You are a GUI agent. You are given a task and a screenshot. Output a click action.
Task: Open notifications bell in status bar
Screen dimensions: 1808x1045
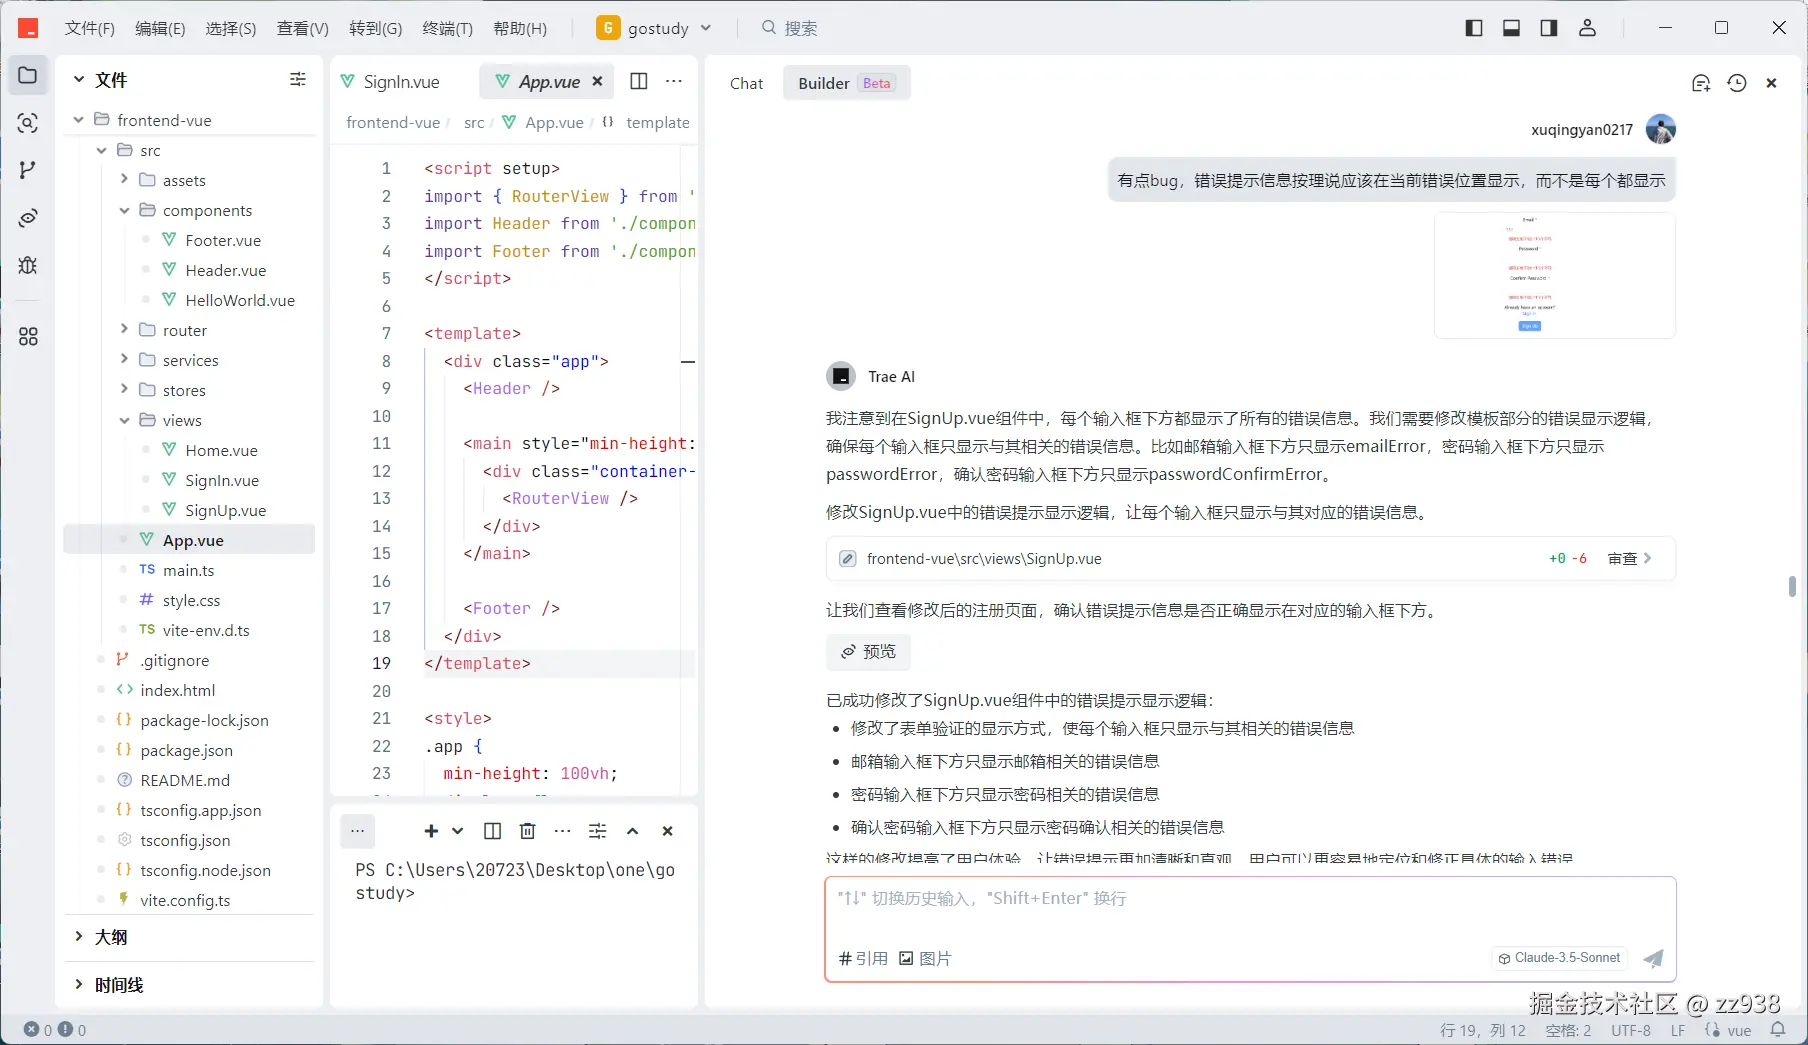point(1778,1030)
